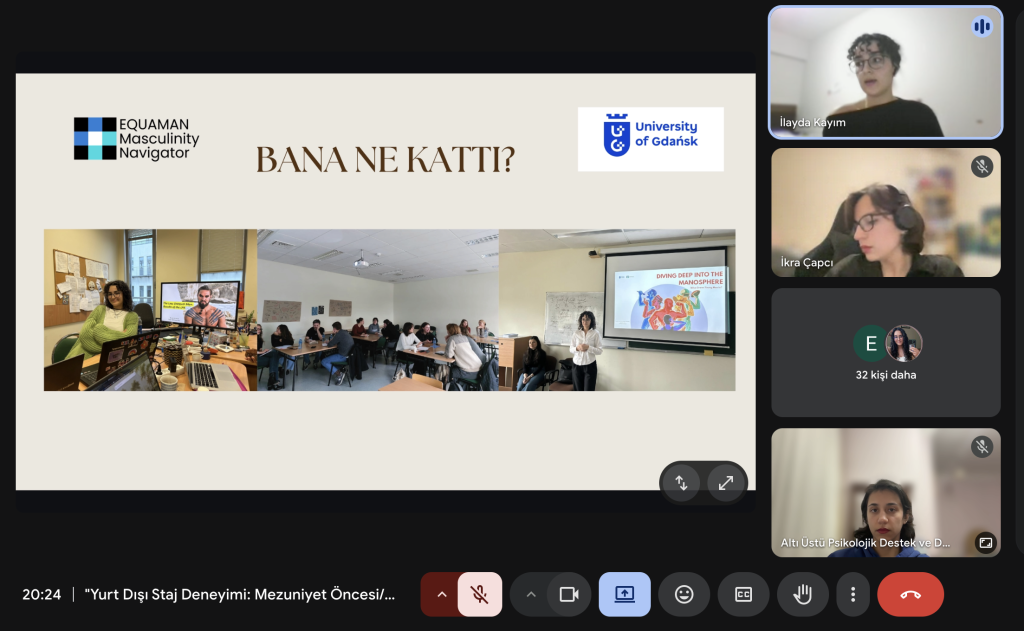Open the '32 kişi daha' participants tile
Viewport: 1024px width, 631px height.
click(885, 353)
